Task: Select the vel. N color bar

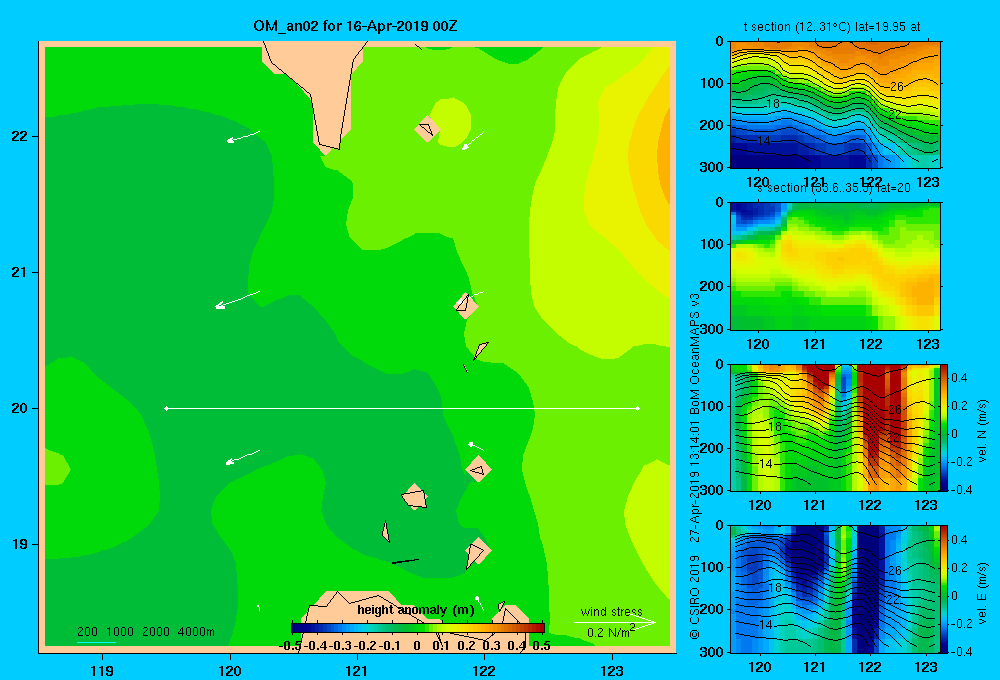Action: click(945, 427)
